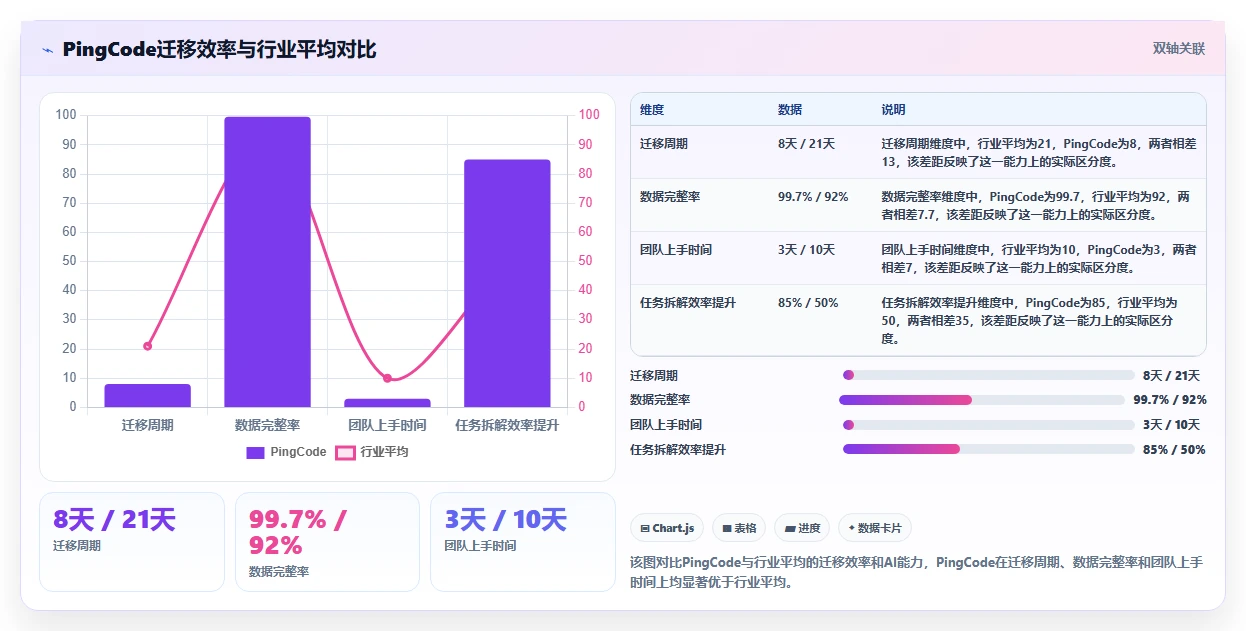Click the pink line point above 迁移周期
This screenshot has width=1246, height=631.
coord(147,346)
